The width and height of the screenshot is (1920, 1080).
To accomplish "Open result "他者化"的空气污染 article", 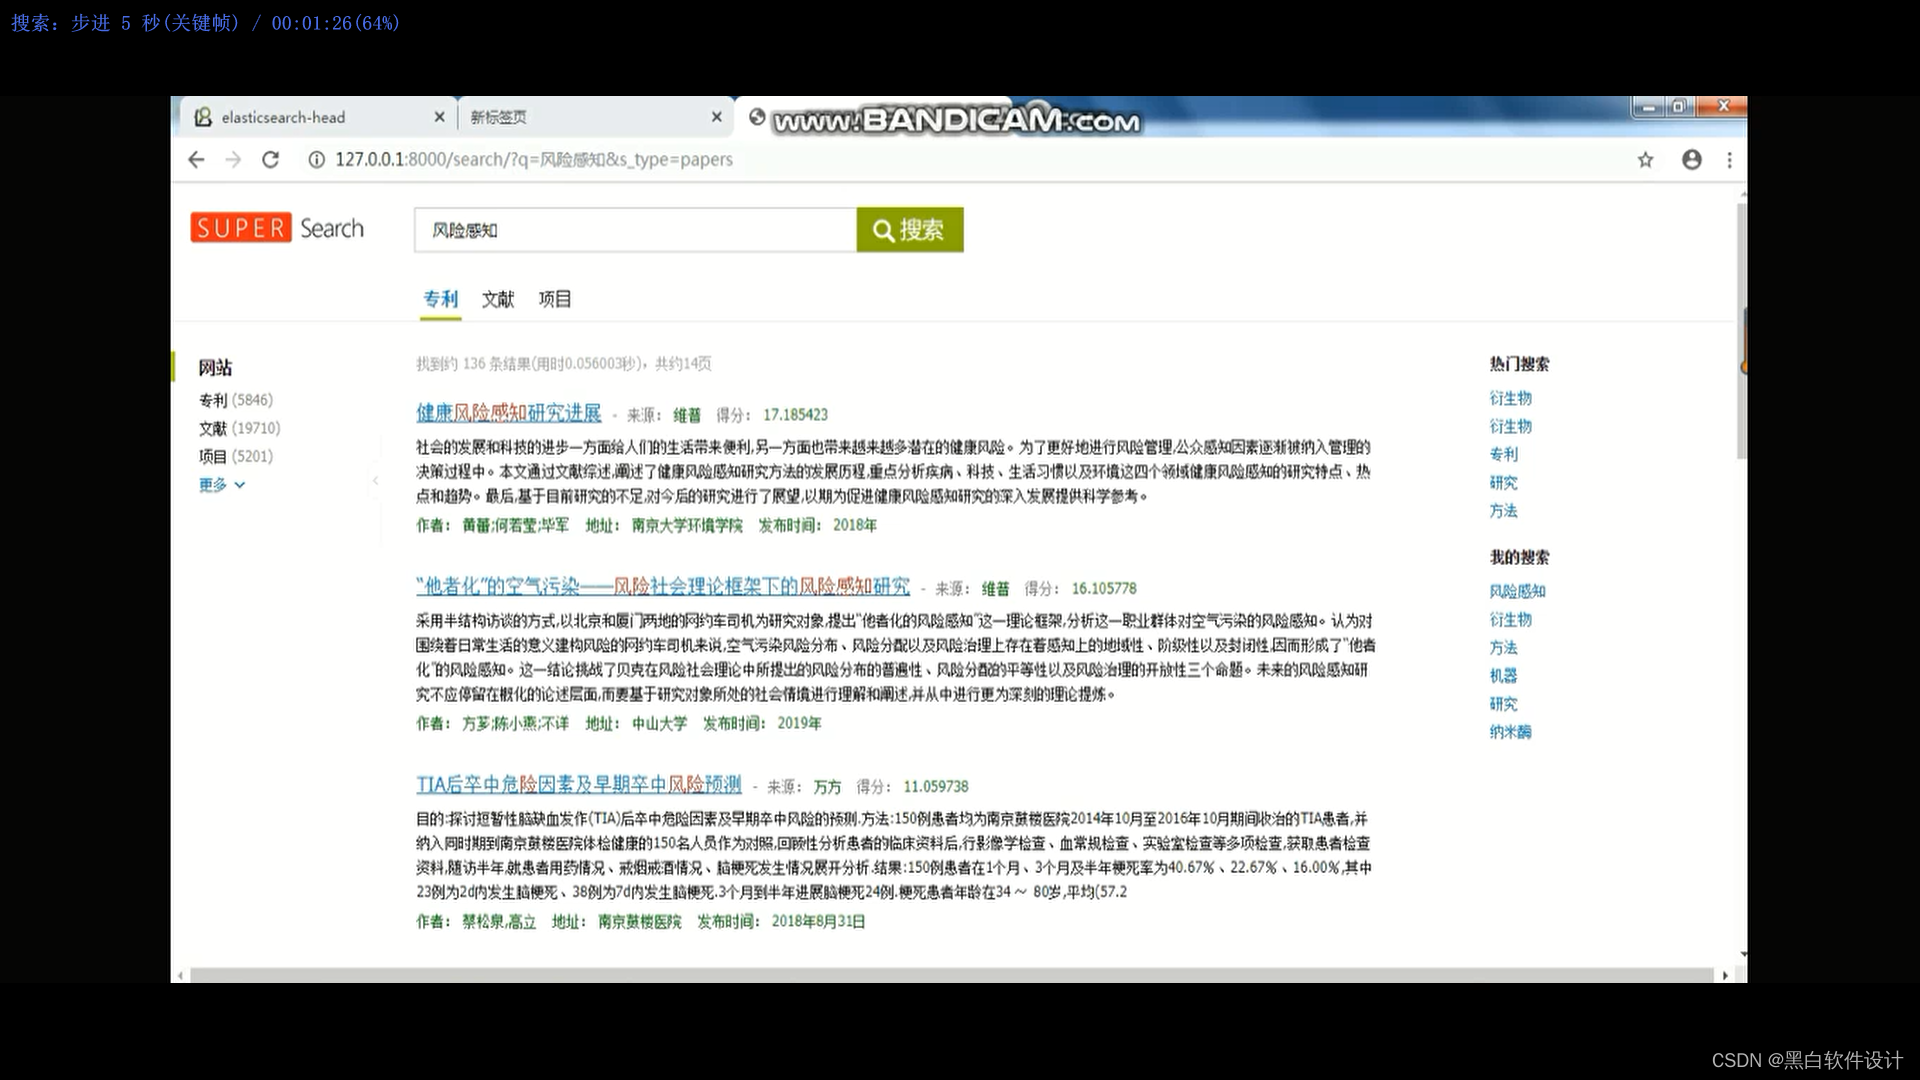I will (x=663, y=586).
